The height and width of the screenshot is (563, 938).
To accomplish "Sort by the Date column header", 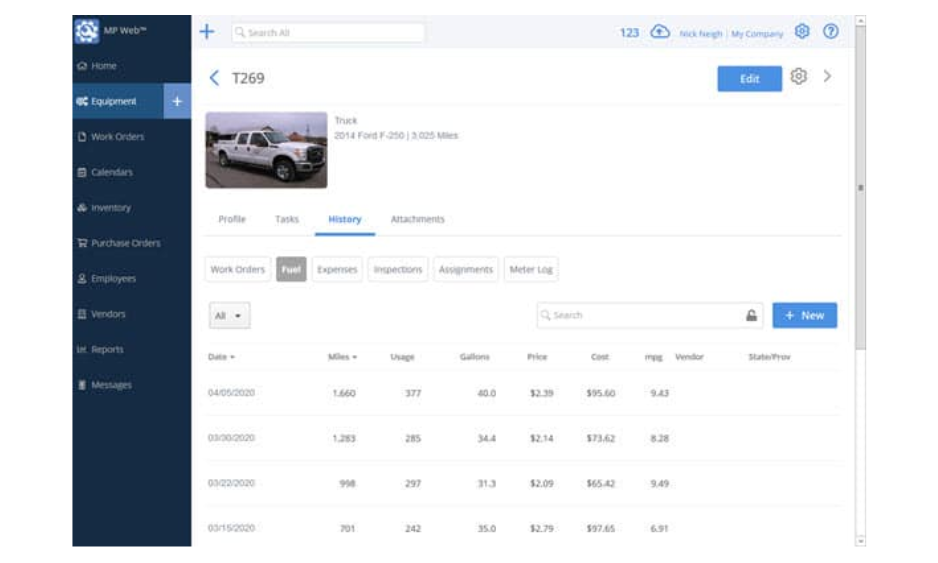I will click(x=221, y=357).
